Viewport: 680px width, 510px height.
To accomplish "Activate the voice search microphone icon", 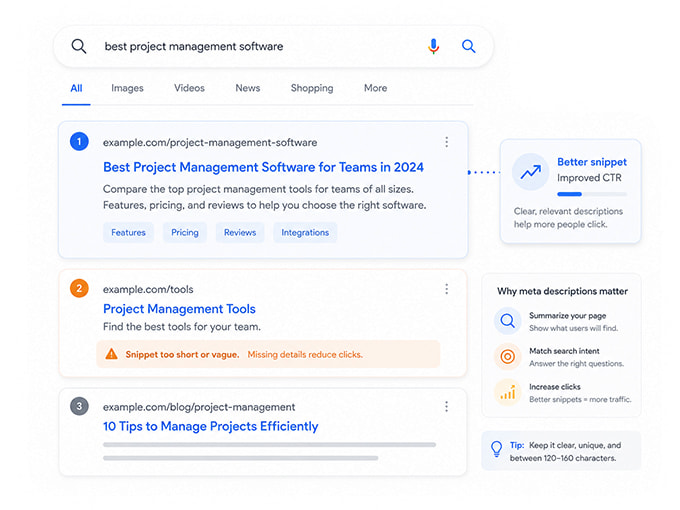I will pyautogui.click(x=433, y=46).
